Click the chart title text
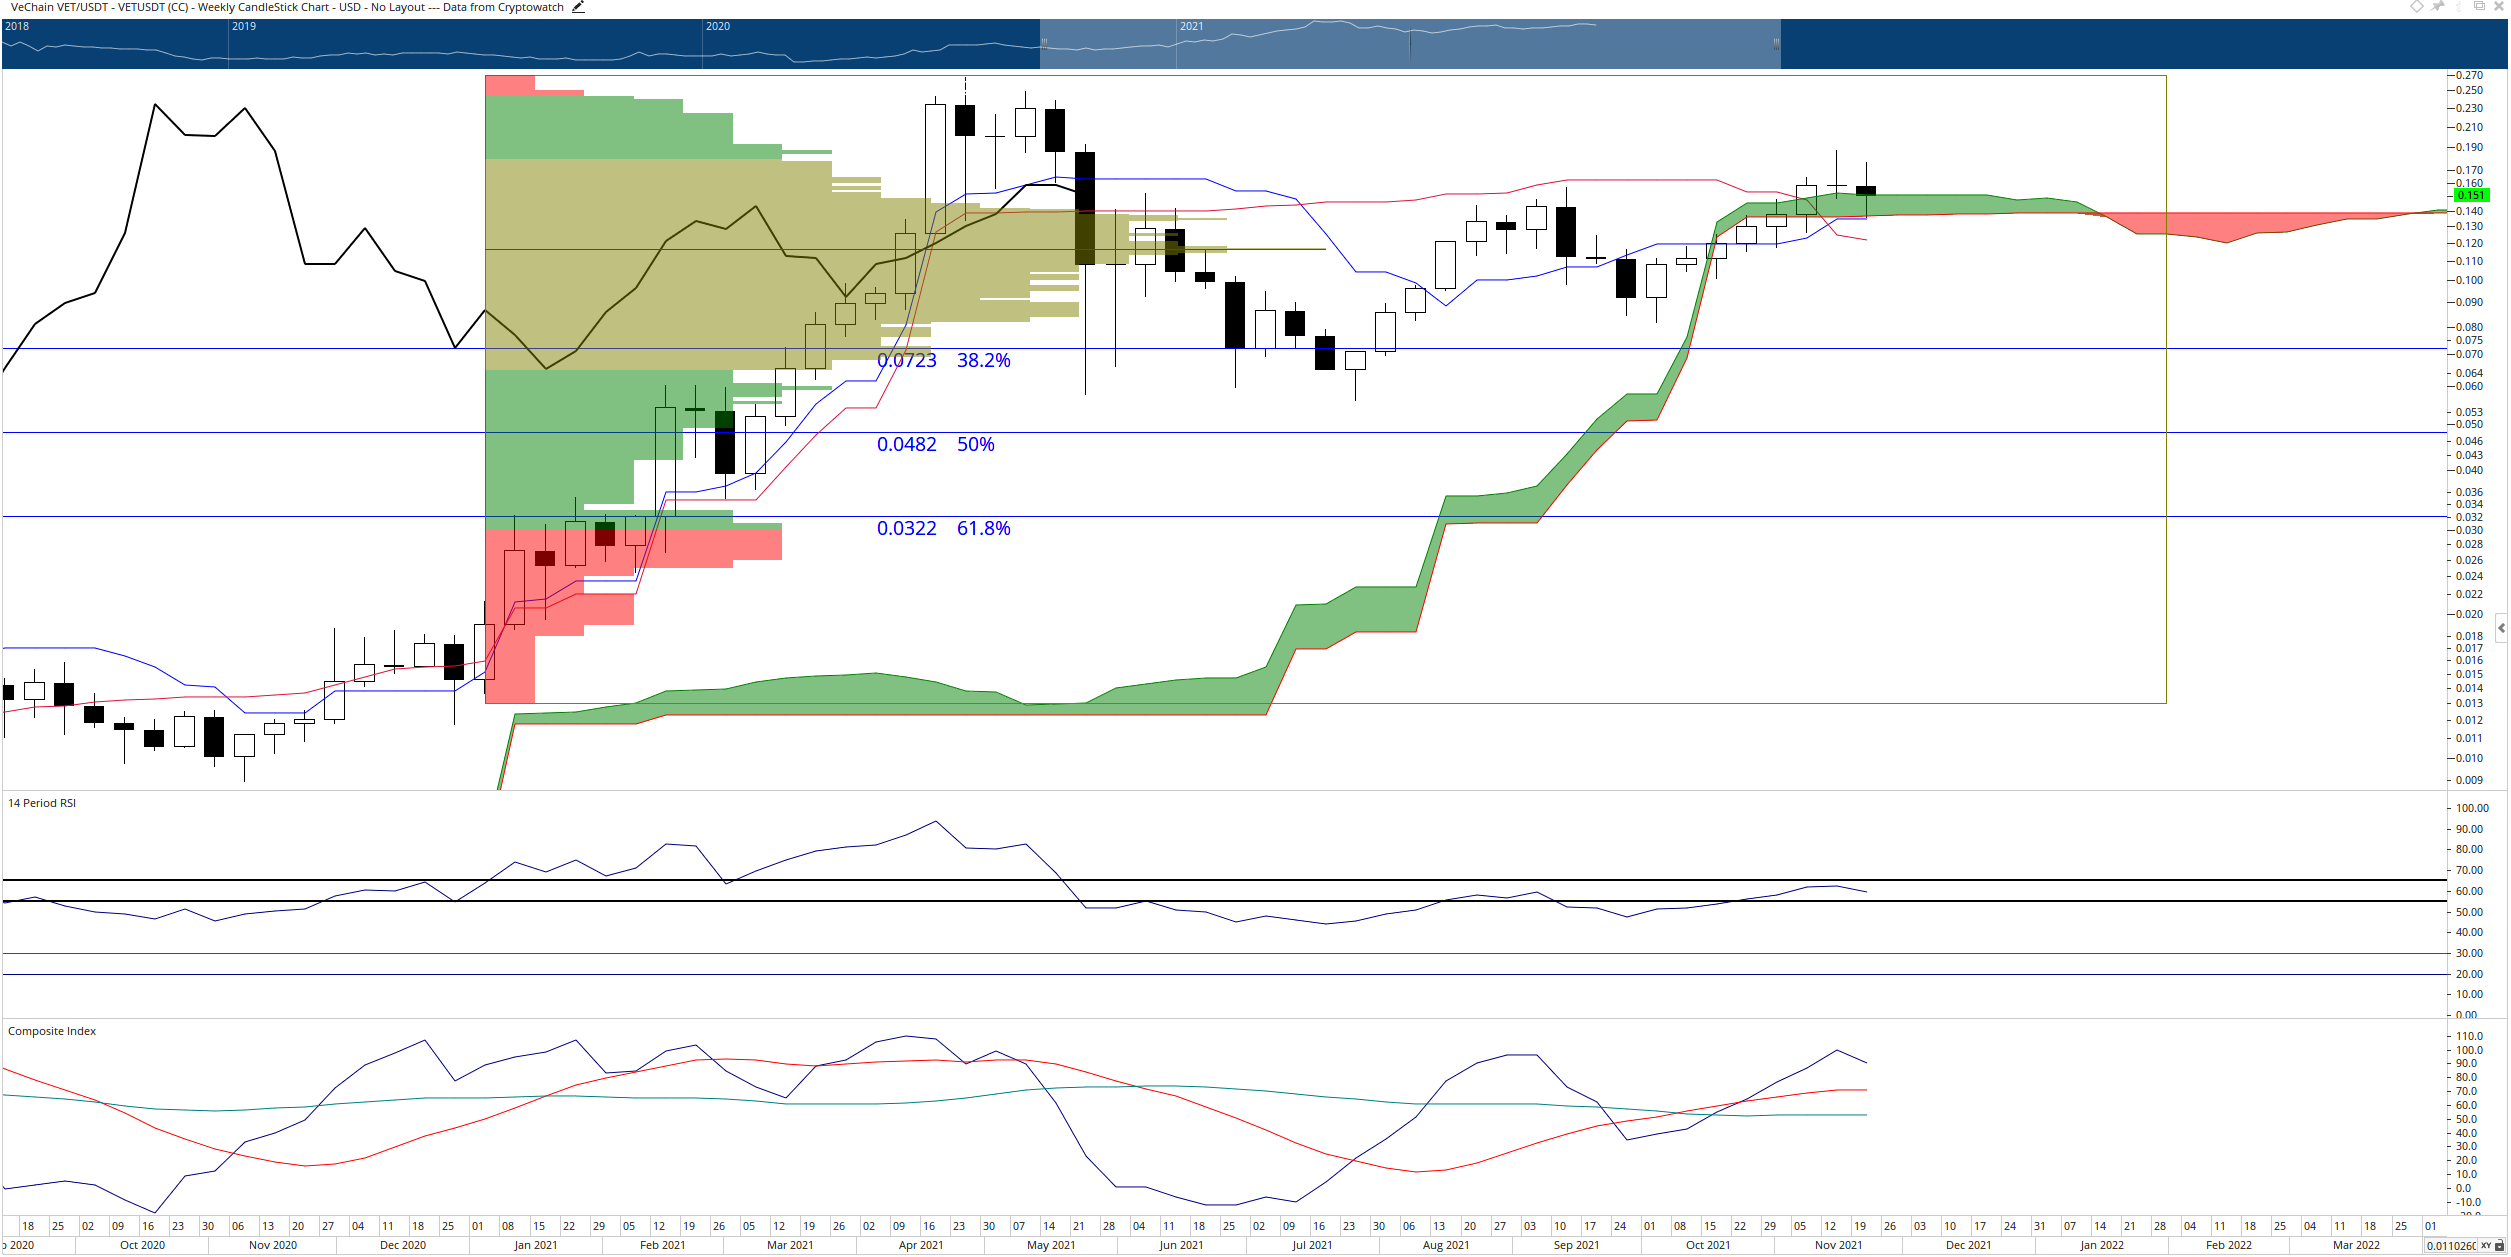The image size is (2511, 1257). point(287,7)
